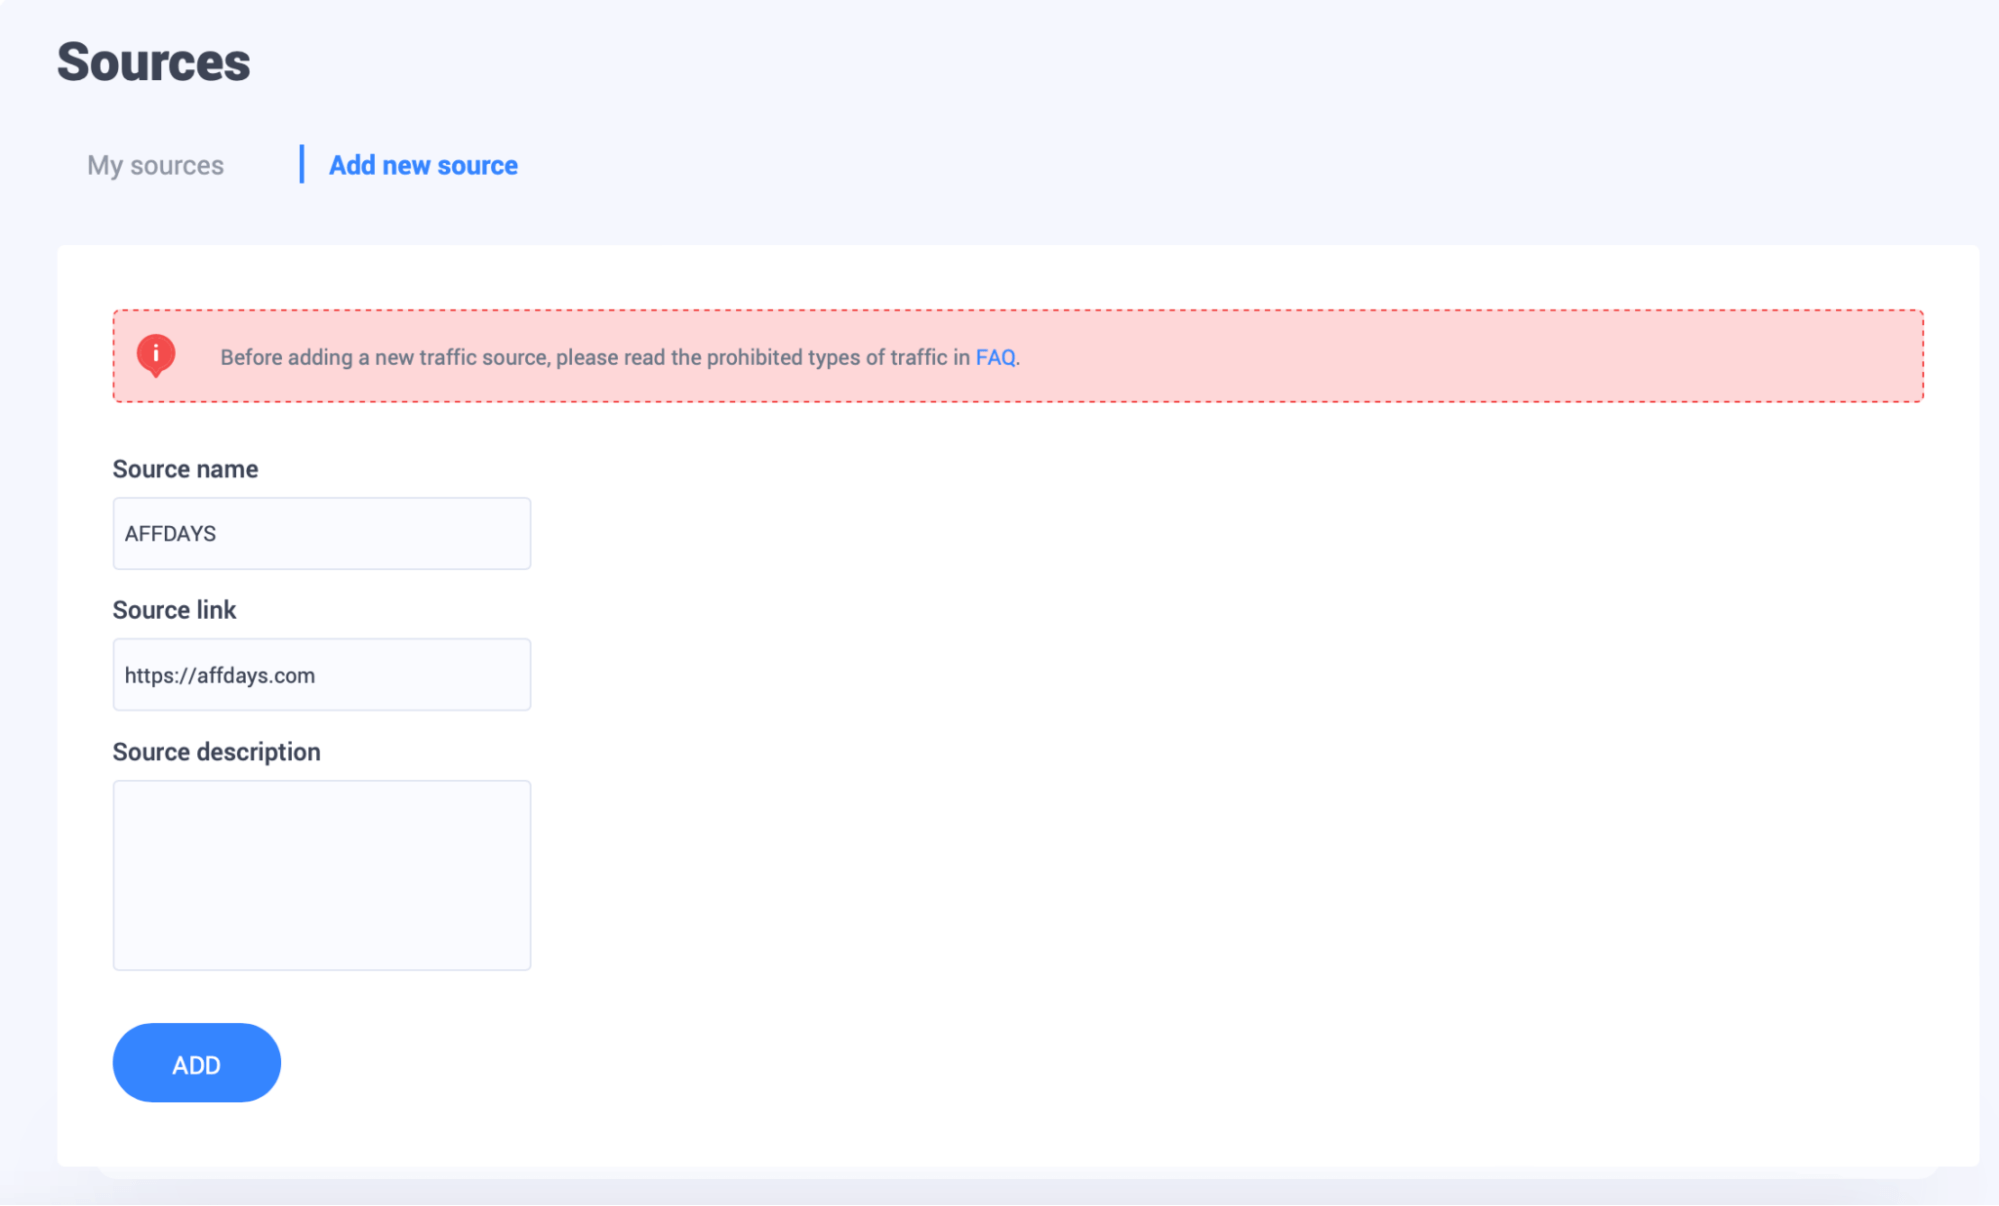The image size is (1999, 1206).
Task: Click the red info icon in the alert
Action: tap(156, 355)
